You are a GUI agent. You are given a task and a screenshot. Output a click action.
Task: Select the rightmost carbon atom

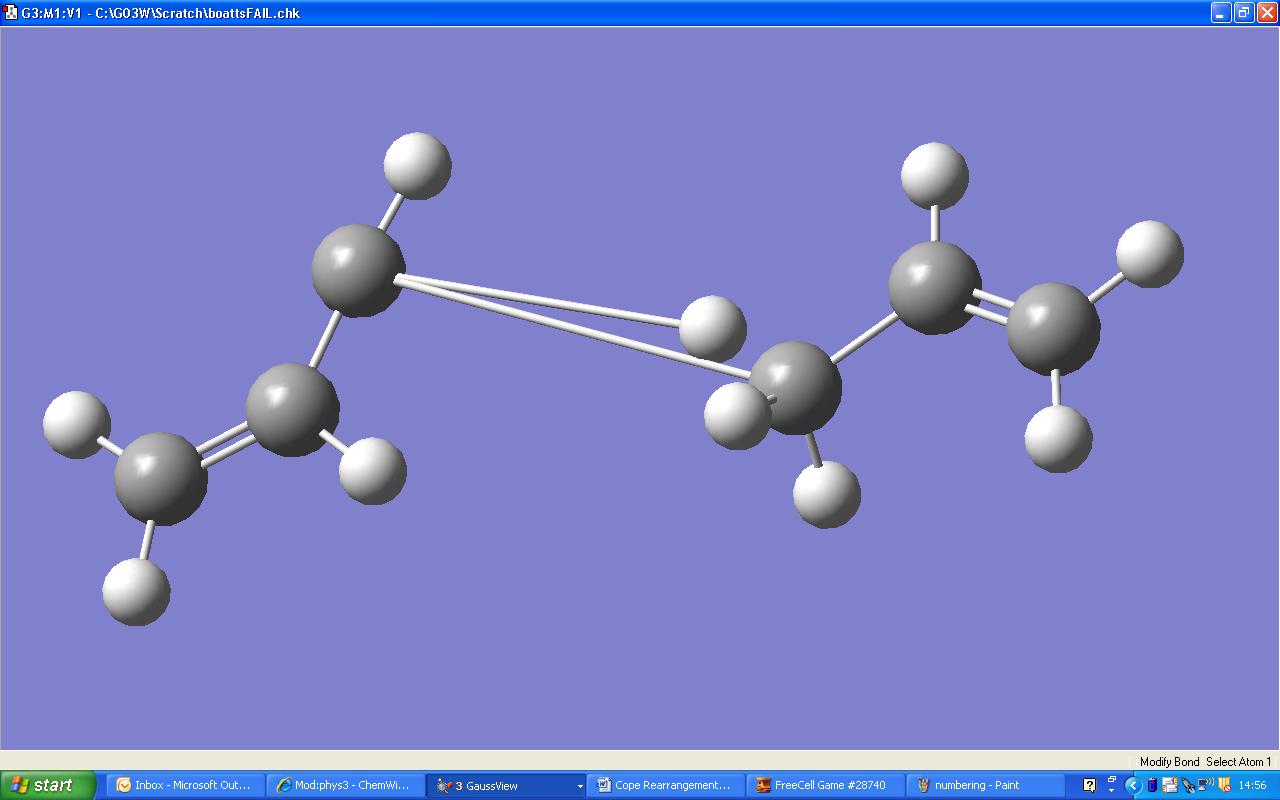(x=1053, y=328)
